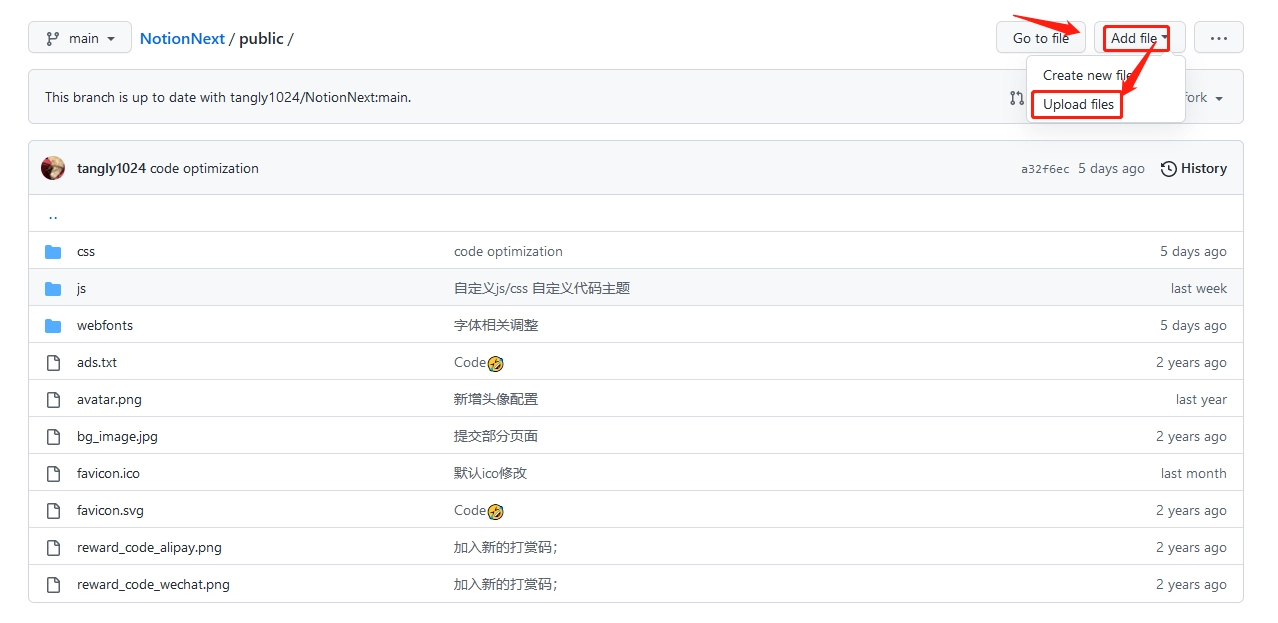Open tangly1024 author link
Screen dimensions: 1278x623
pyautogui.click(x=111, y=168)
